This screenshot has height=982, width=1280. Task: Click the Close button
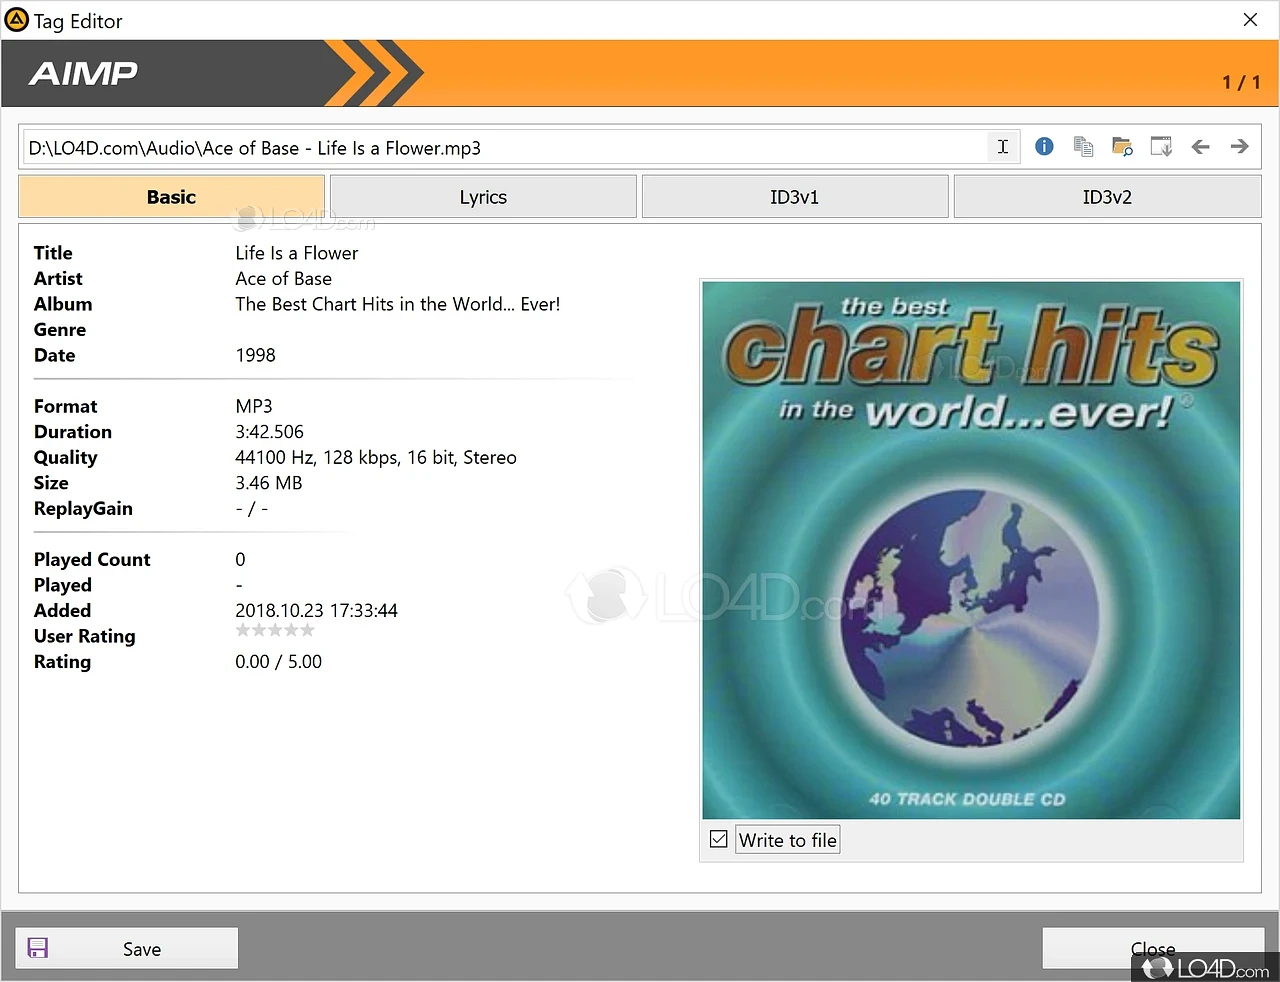click(x=1153, y=949)
